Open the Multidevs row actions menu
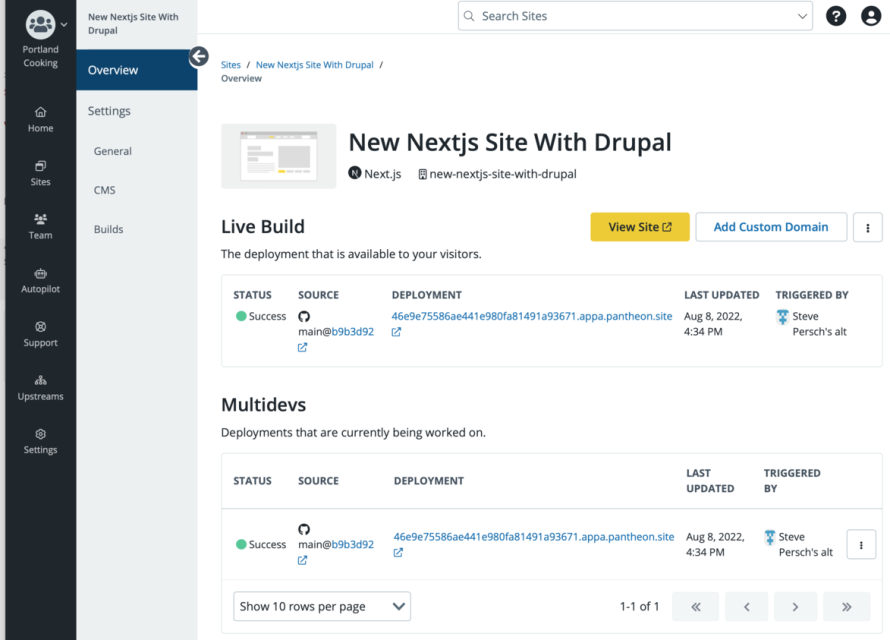Viewport: 890px width, 640px height. [861, 545]
